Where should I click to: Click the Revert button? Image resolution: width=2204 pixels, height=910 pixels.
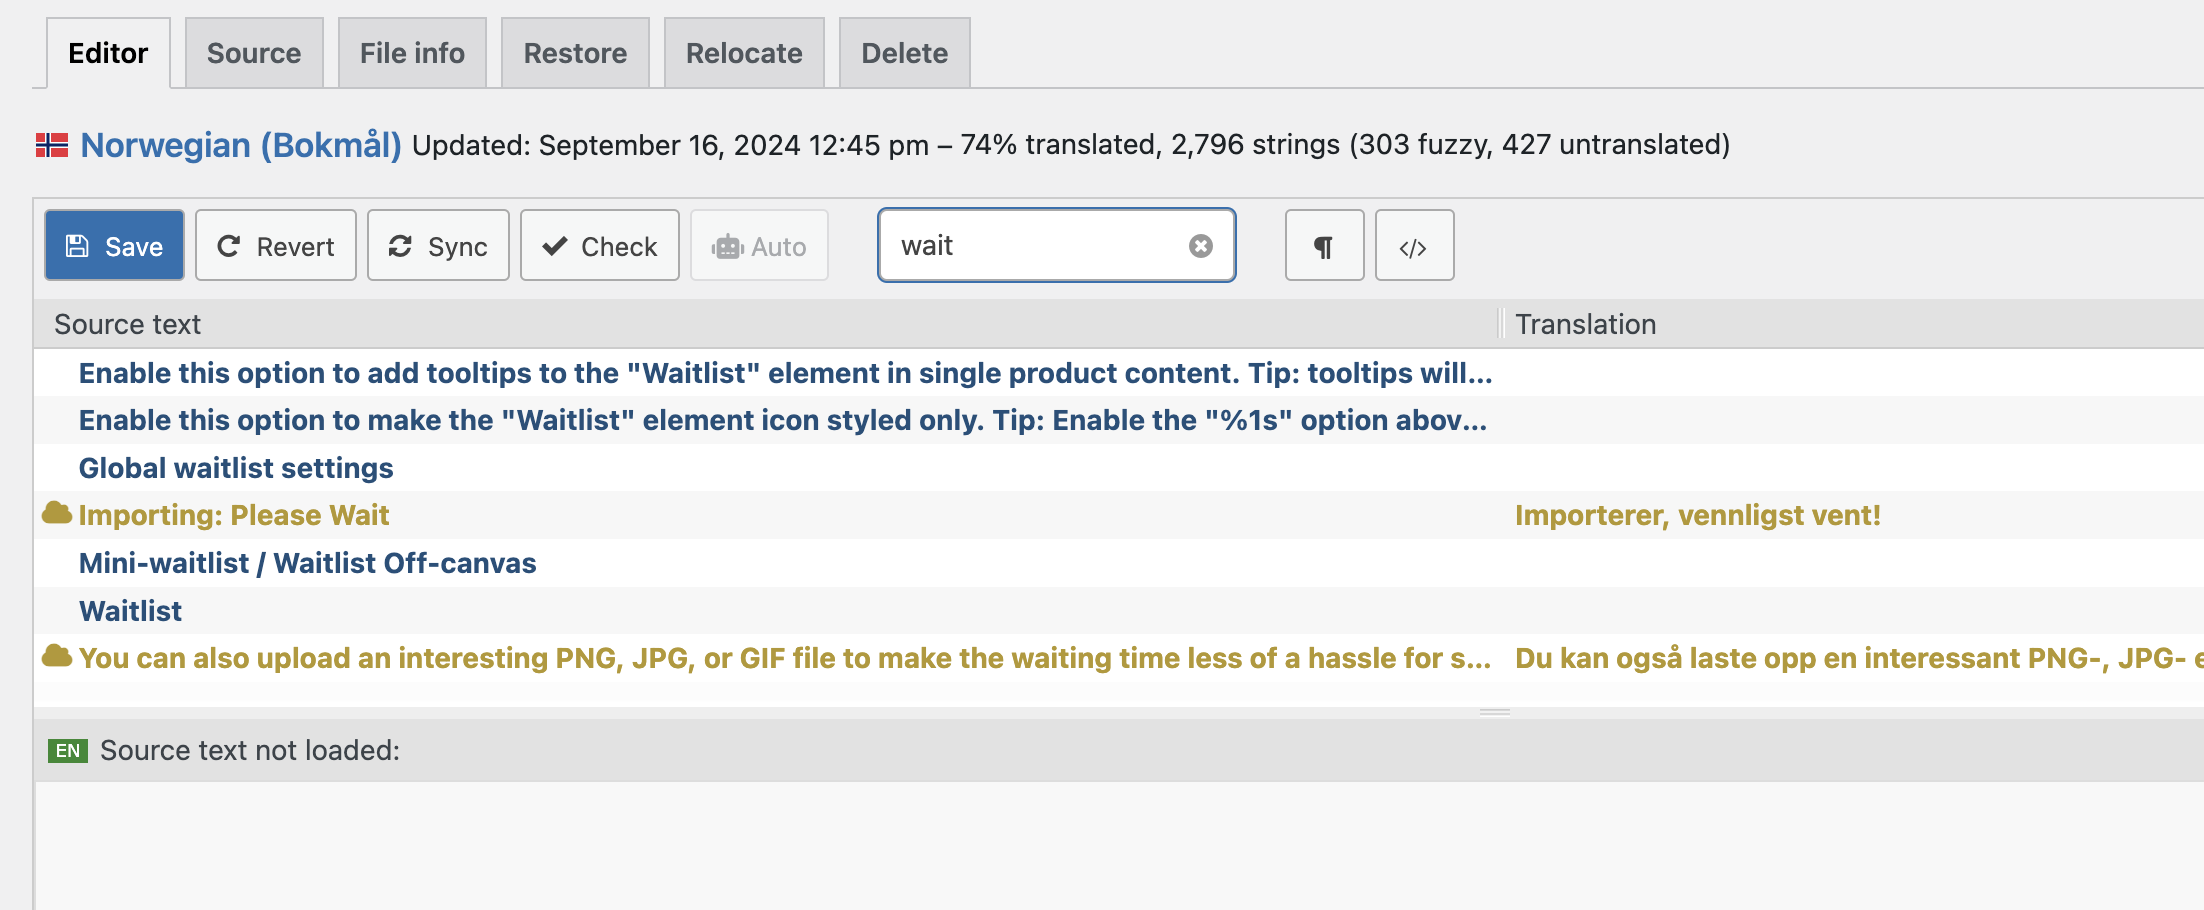pos(276,245)
